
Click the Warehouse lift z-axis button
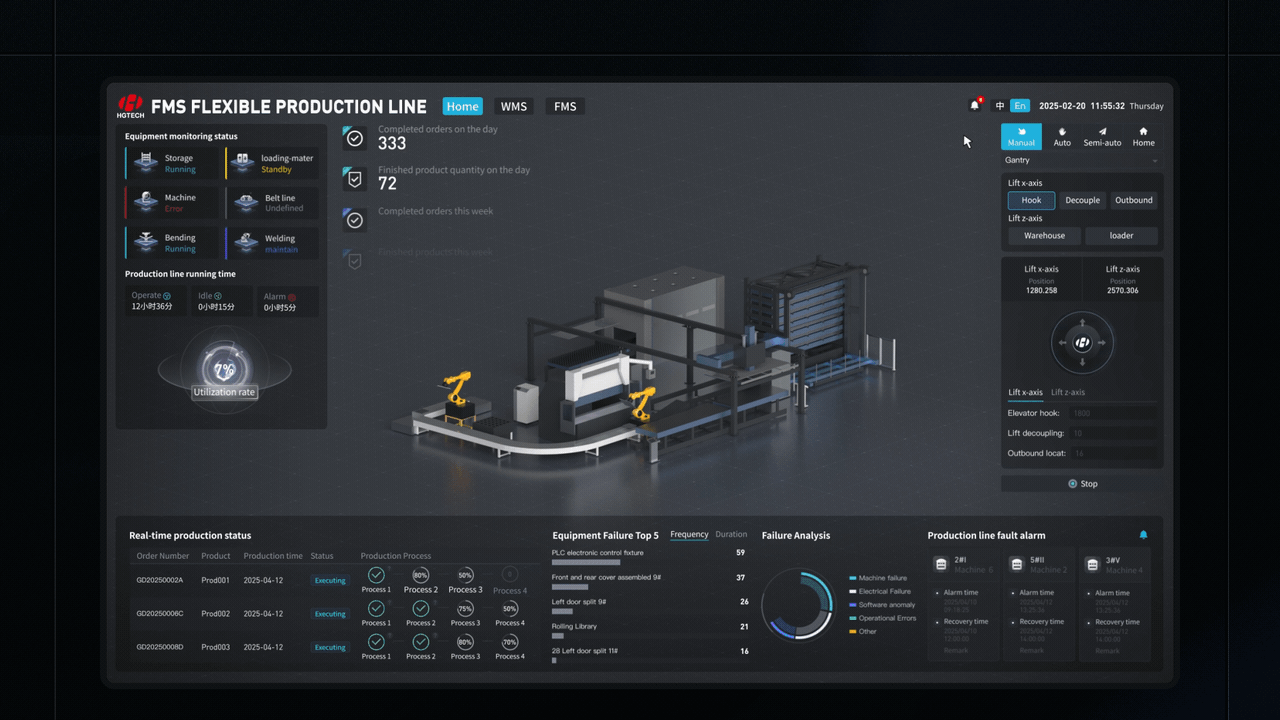1044,236
